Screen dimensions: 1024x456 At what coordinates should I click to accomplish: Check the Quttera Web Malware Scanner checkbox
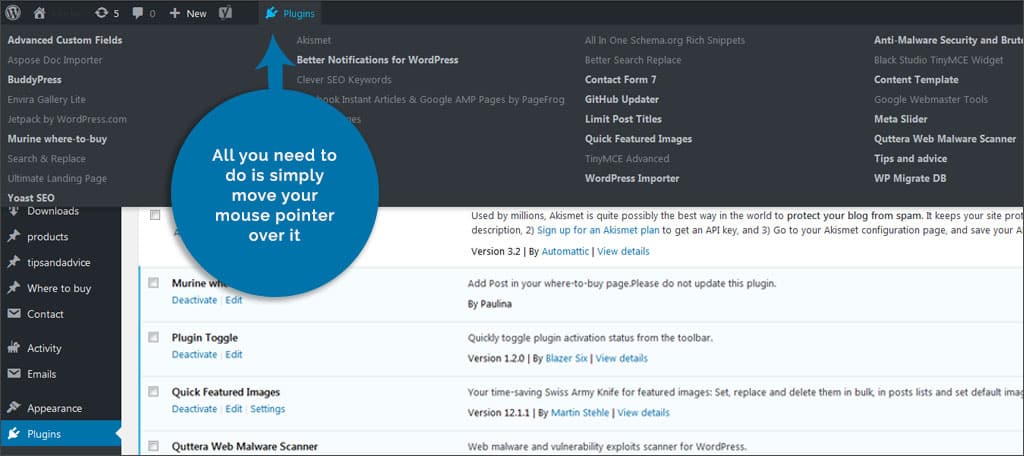click(x=153, y=446)
